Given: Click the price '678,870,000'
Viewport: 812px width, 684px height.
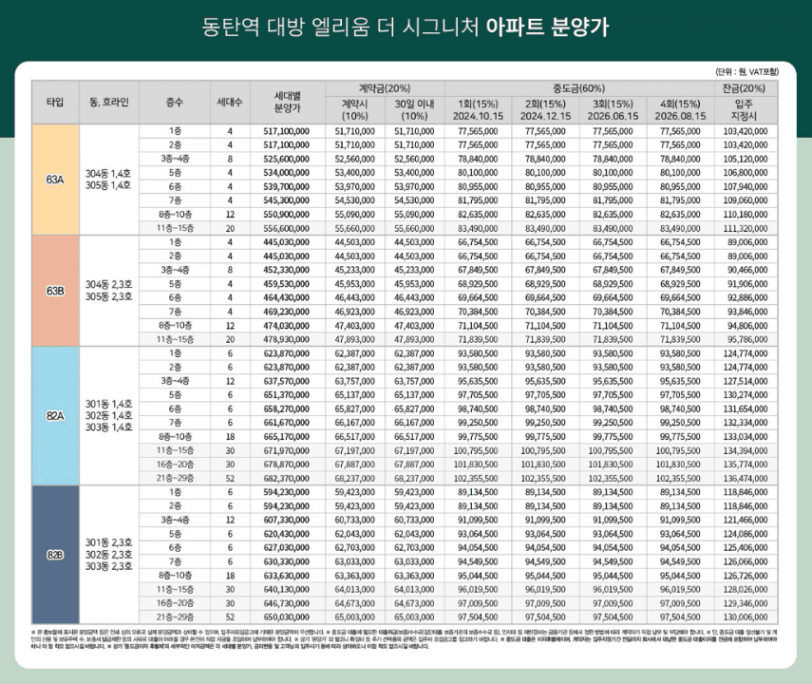Looking at the screenshot, I should tap(286, 464).
